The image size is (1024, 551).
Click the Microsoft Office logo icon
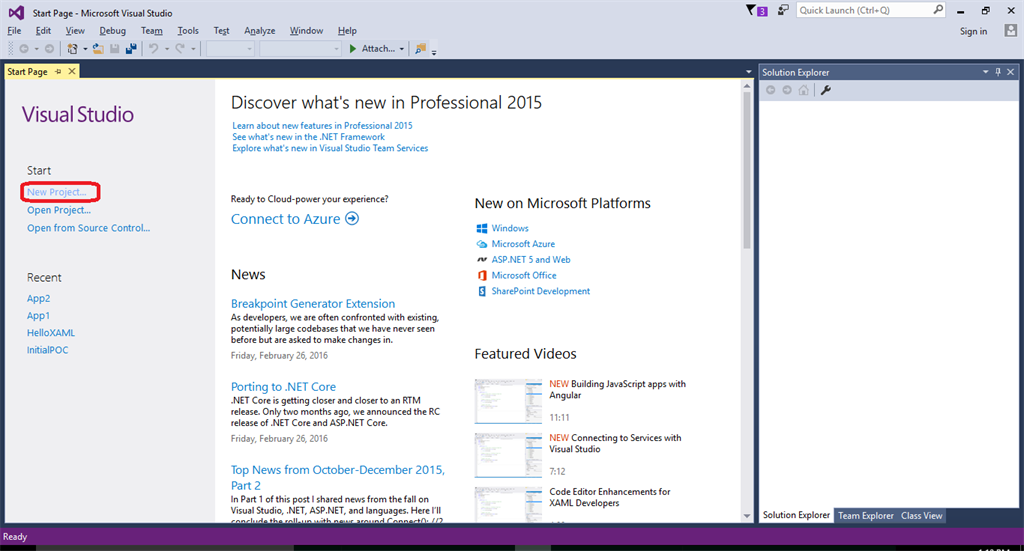(x=482, y=276)
